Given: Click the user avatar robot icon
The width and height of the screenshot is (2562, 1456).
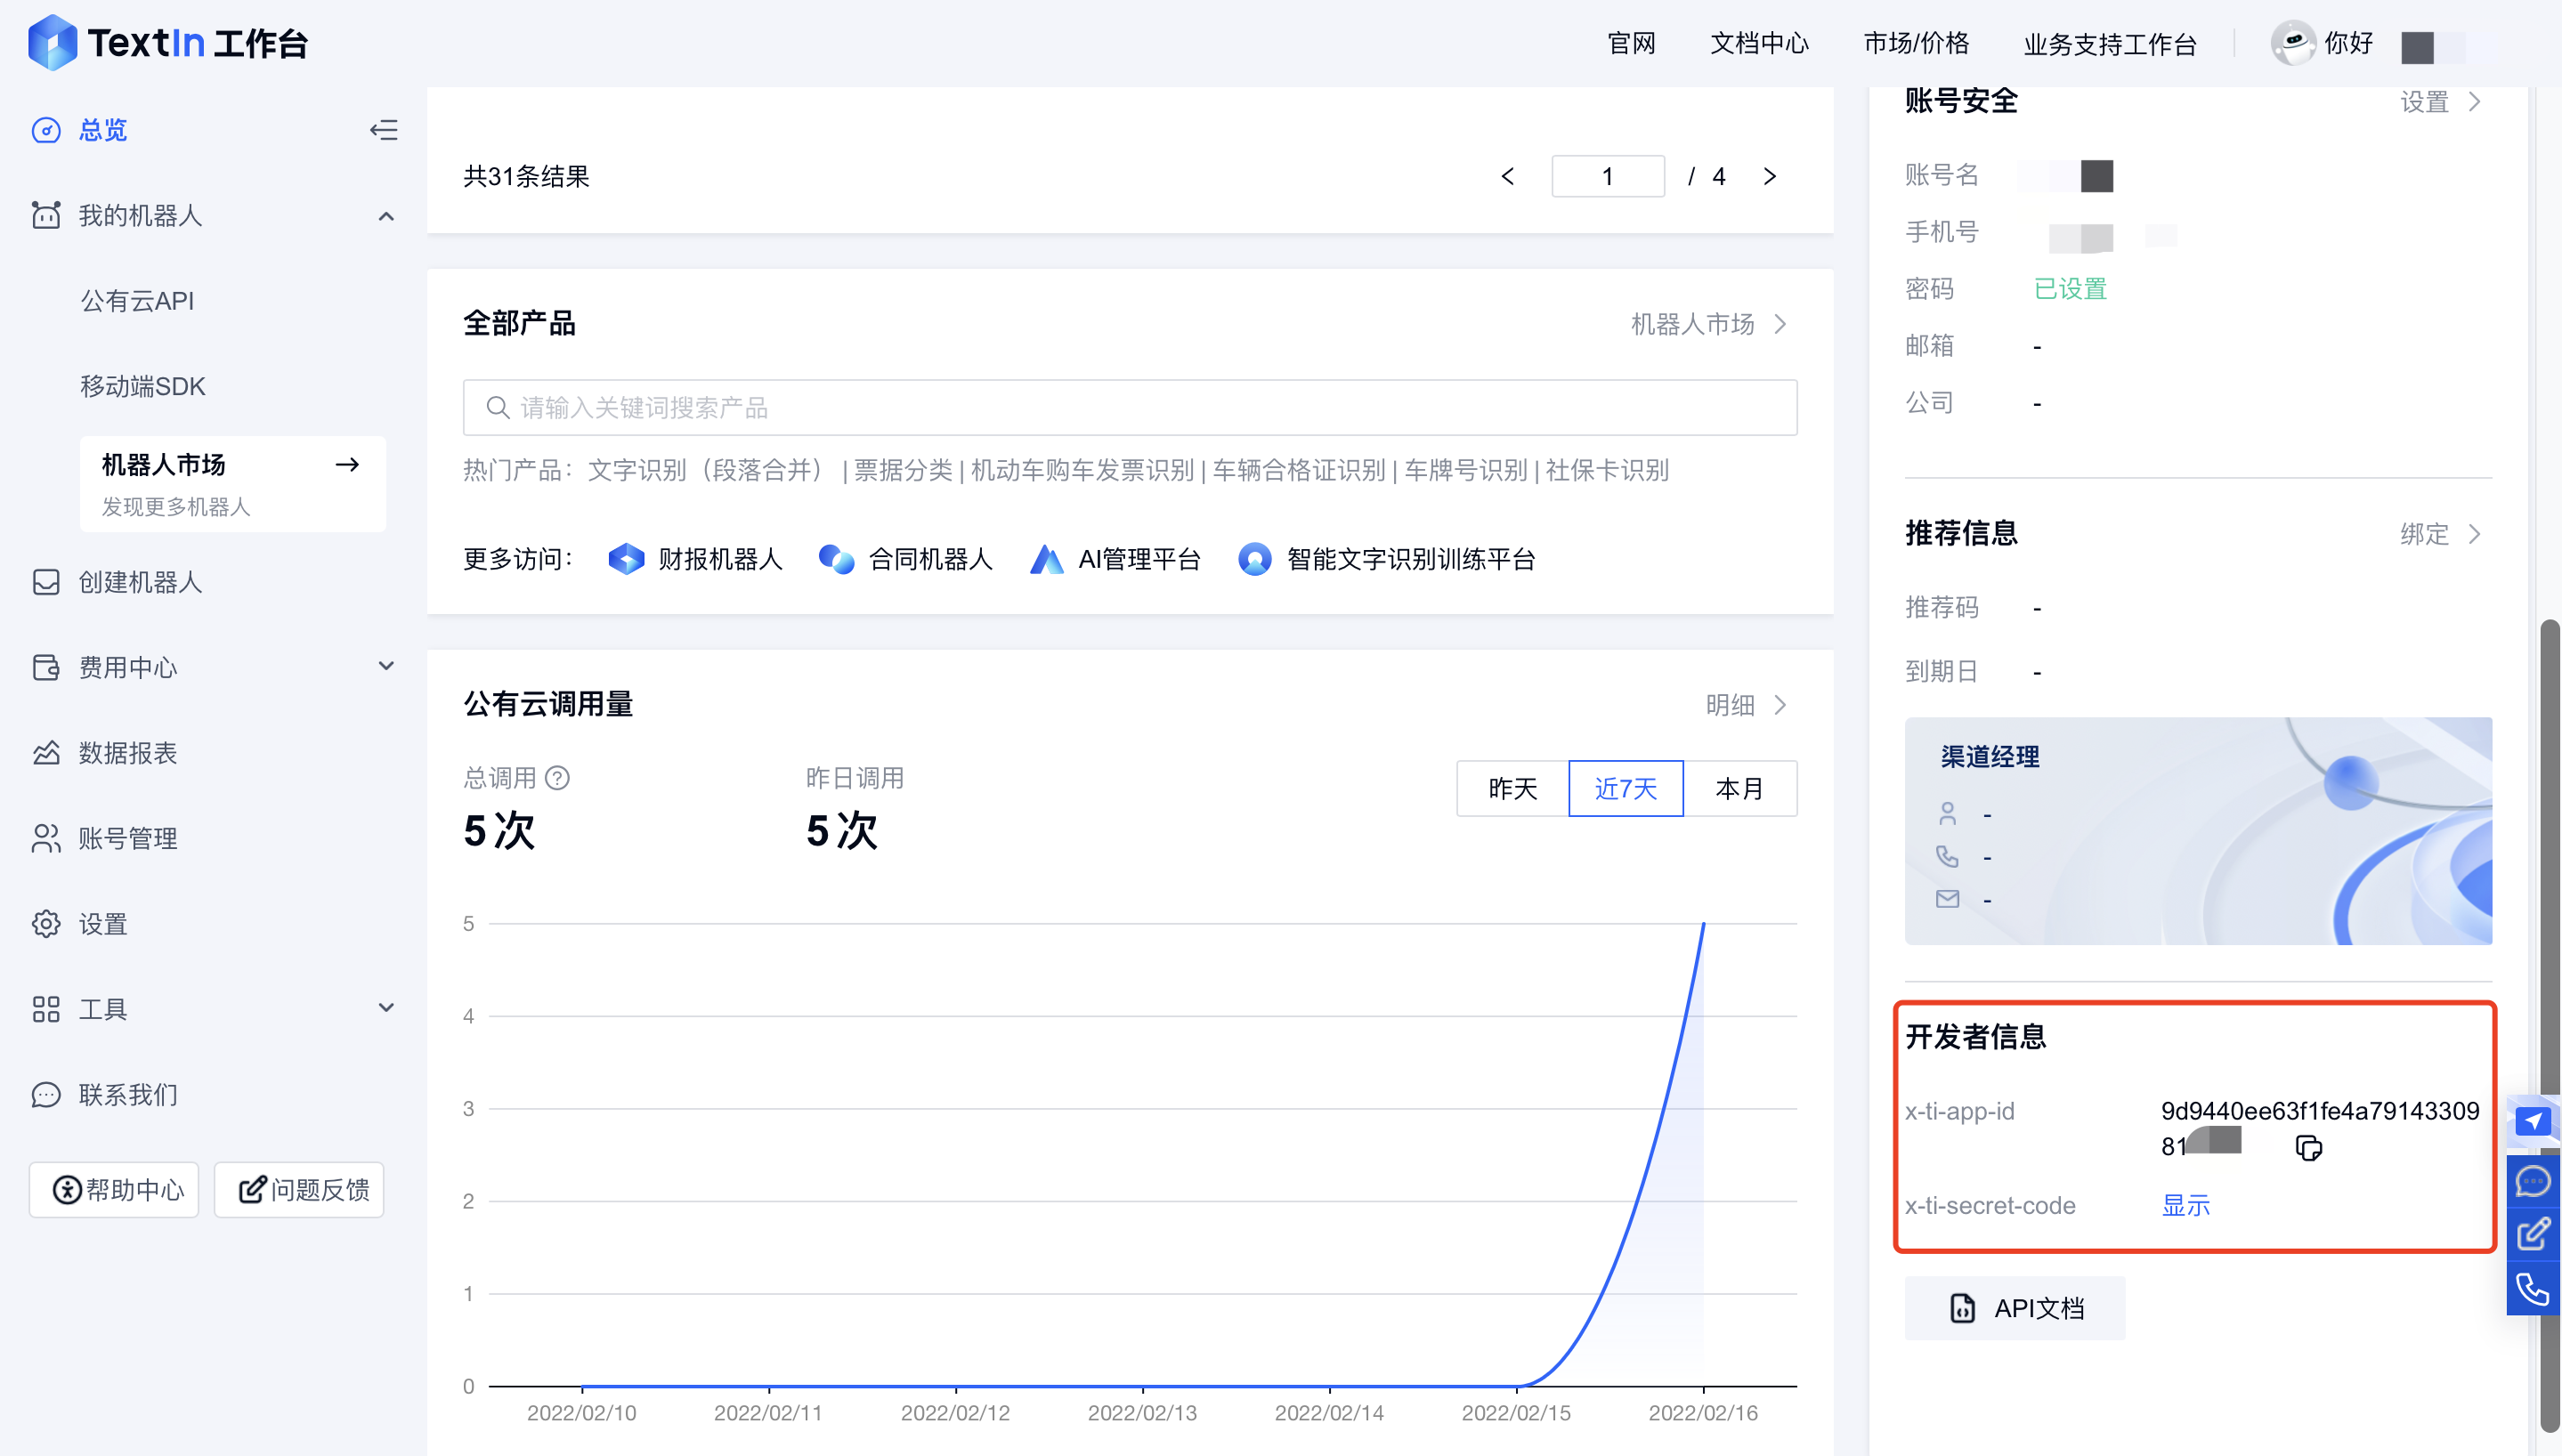Looking at the screenshot, I should tap(2293, 43).
